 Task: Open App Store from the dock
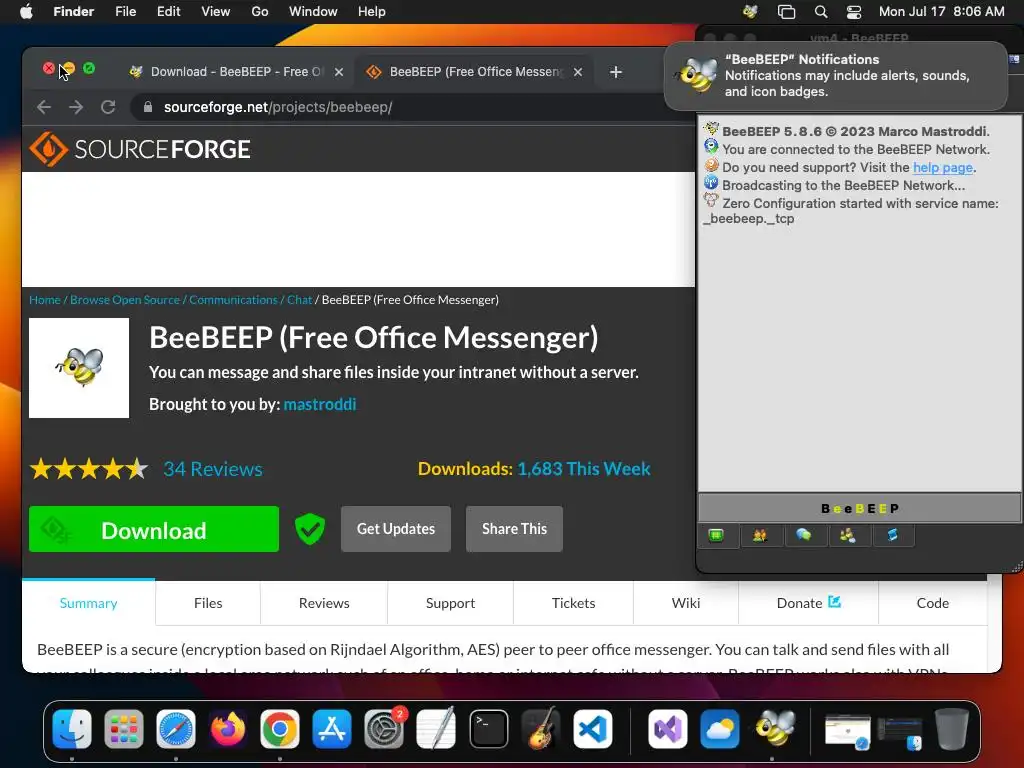[x=332, y=729]
